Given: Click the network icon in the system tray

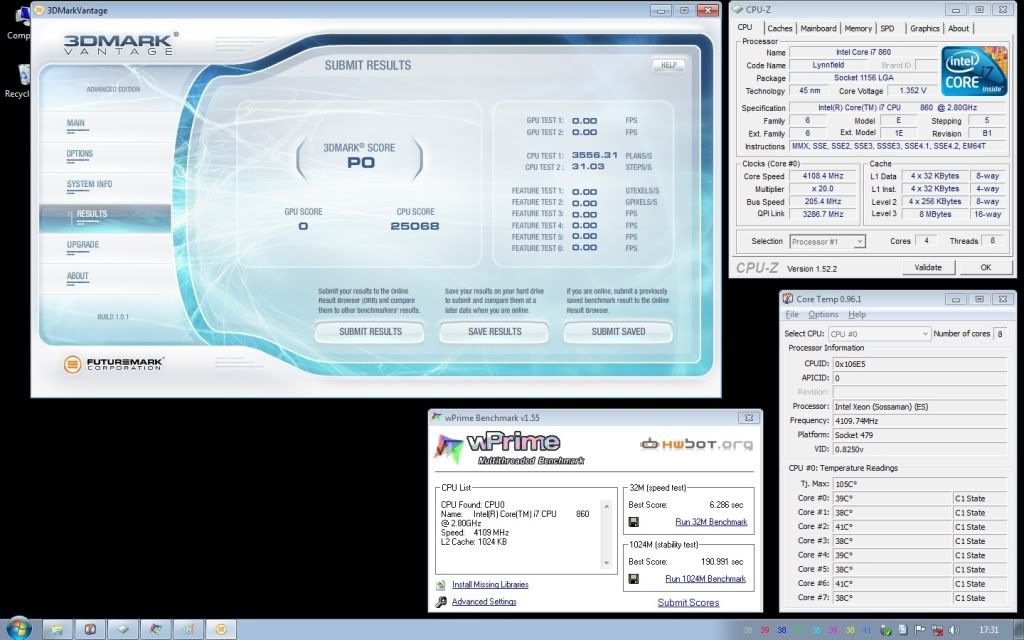Looking at the screenshot, I should pyautogui.click(x=937, y=630).
